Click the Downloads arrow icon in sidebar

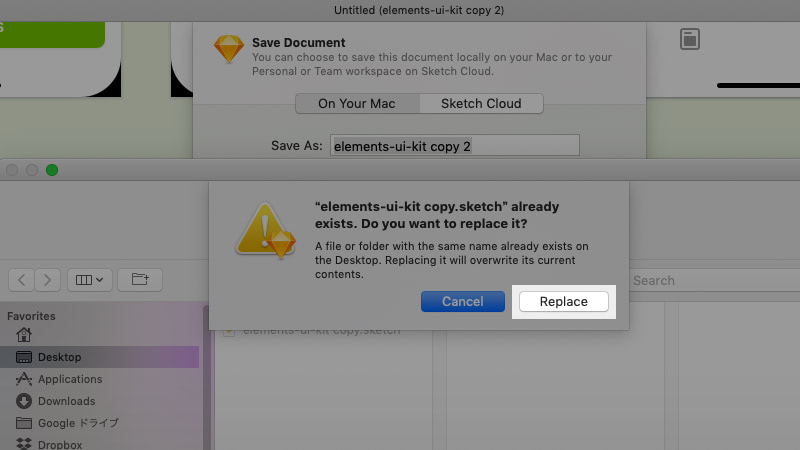24,401
